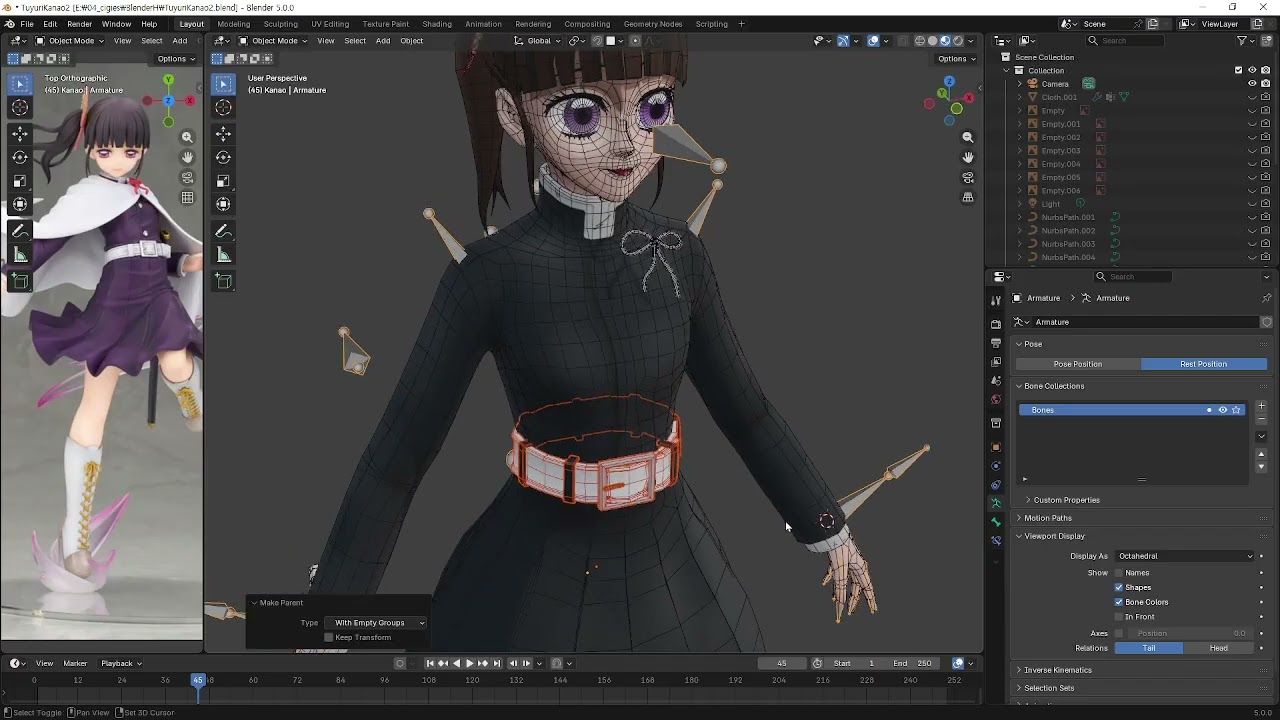This screenshot has height=720, width=1280.
Task: Select the Annotate tool in main viewport
Action: tap(224, 231)
